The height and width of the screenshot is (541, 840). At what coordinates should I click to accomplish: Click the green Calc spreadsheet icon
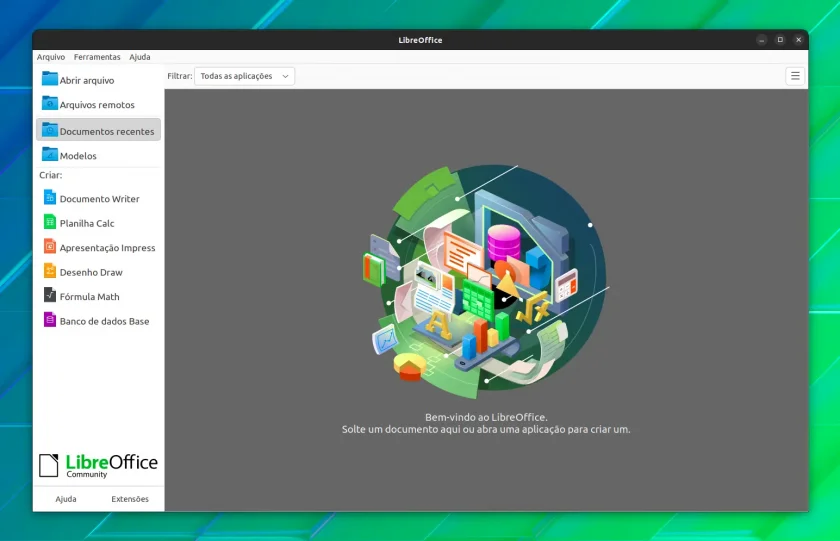click(50, 222)
